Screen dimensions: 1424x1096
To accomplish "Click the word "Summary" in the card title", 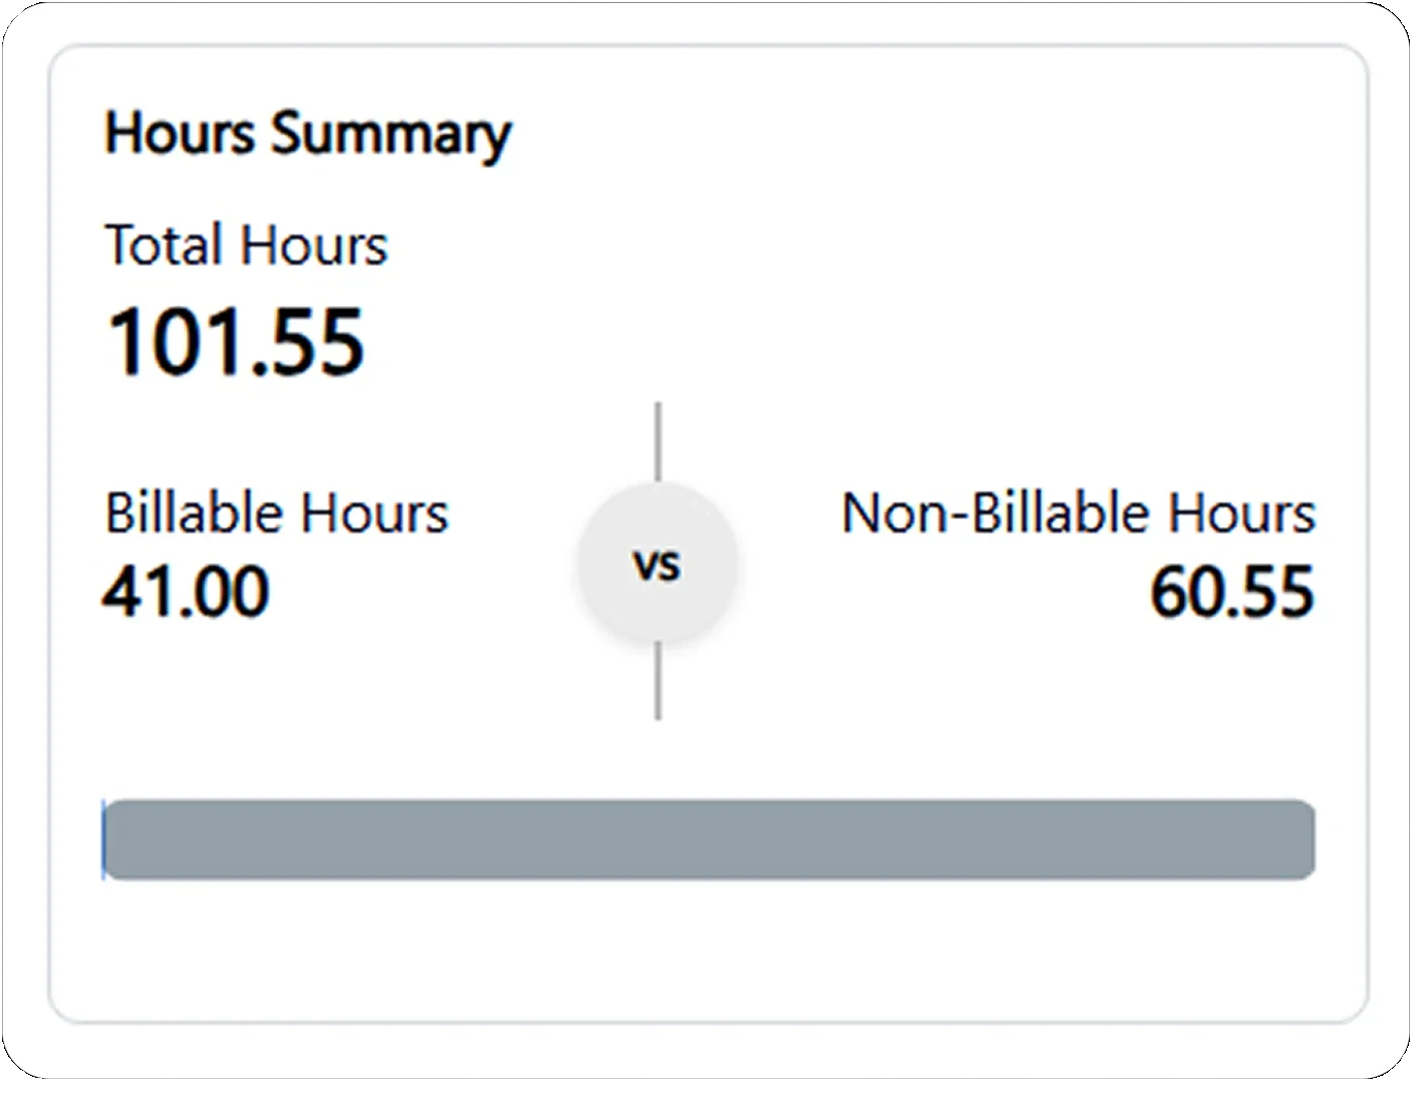I will tap(391, 135).
